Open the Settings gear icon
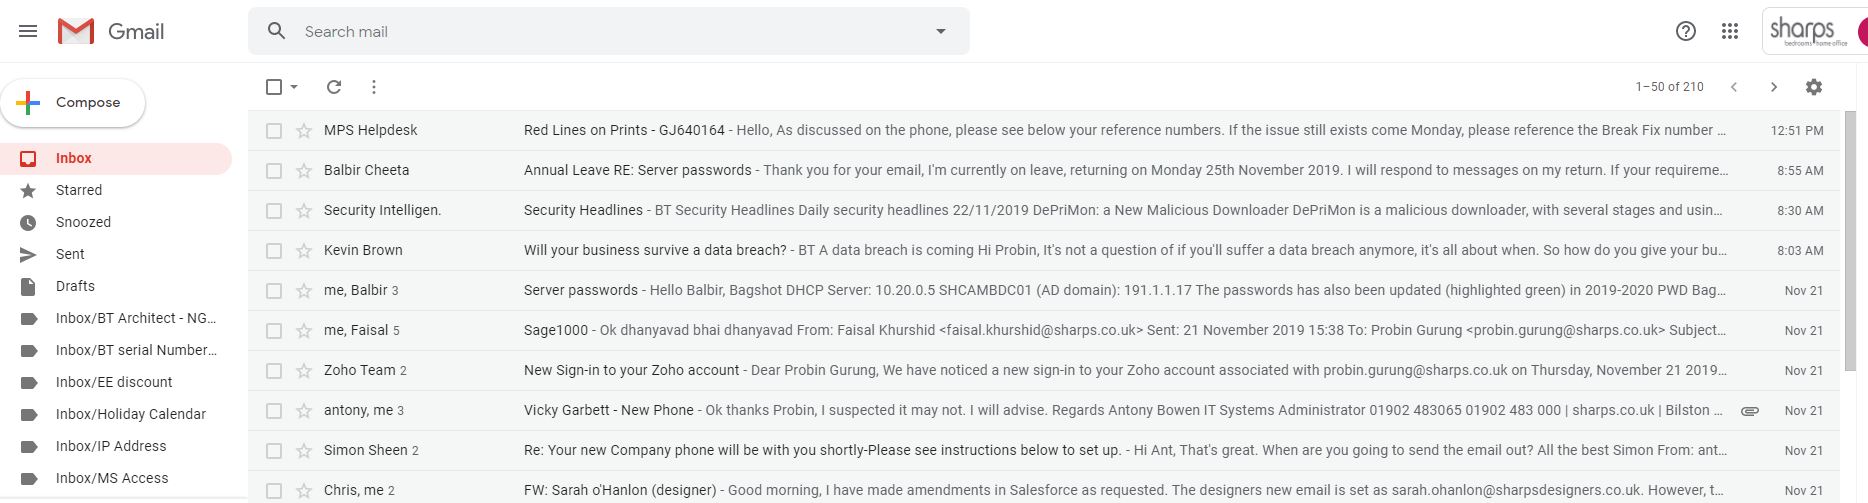The image size is (1868, 503). pyautogui.click(x=1814, y=87)
